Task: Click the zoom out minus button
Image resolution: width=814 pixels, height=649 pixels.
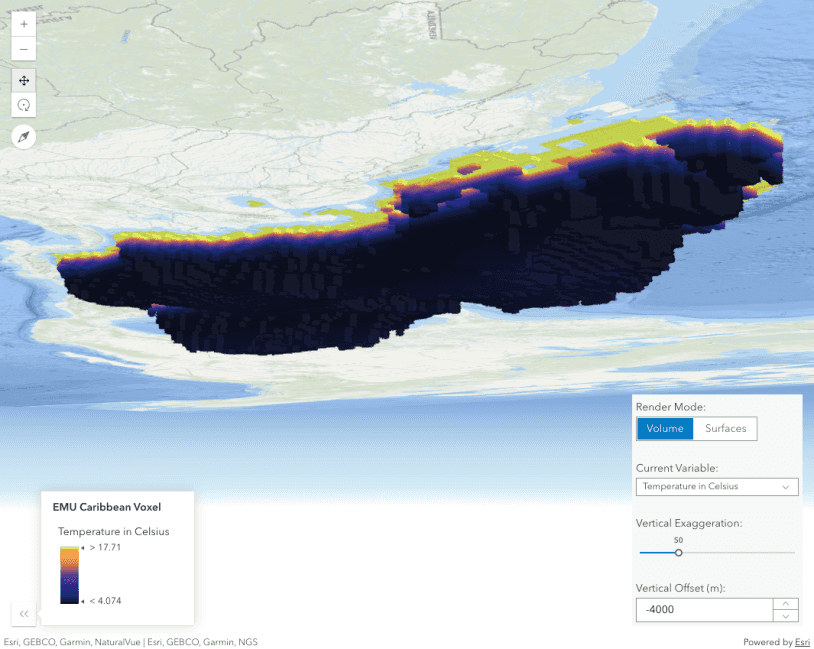Action: tap(24, 49)
